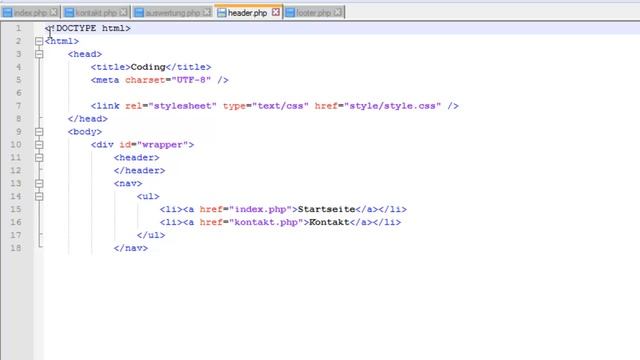Click the "style/style.css" href value

tap(392, 106)
